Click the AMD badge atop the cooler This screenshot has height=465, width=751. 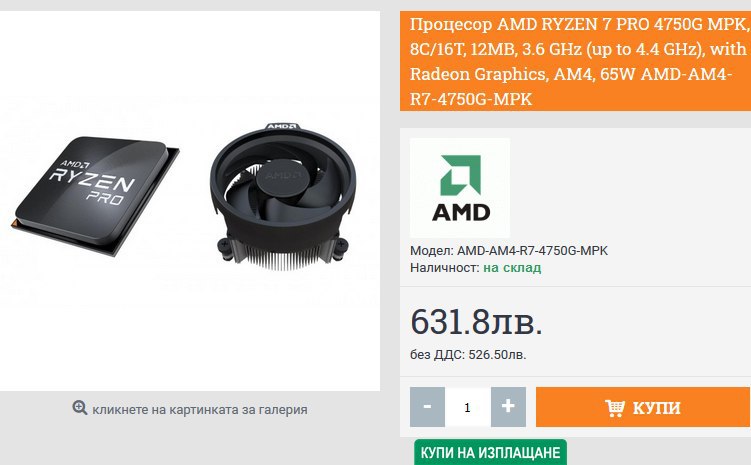[282, 126]
